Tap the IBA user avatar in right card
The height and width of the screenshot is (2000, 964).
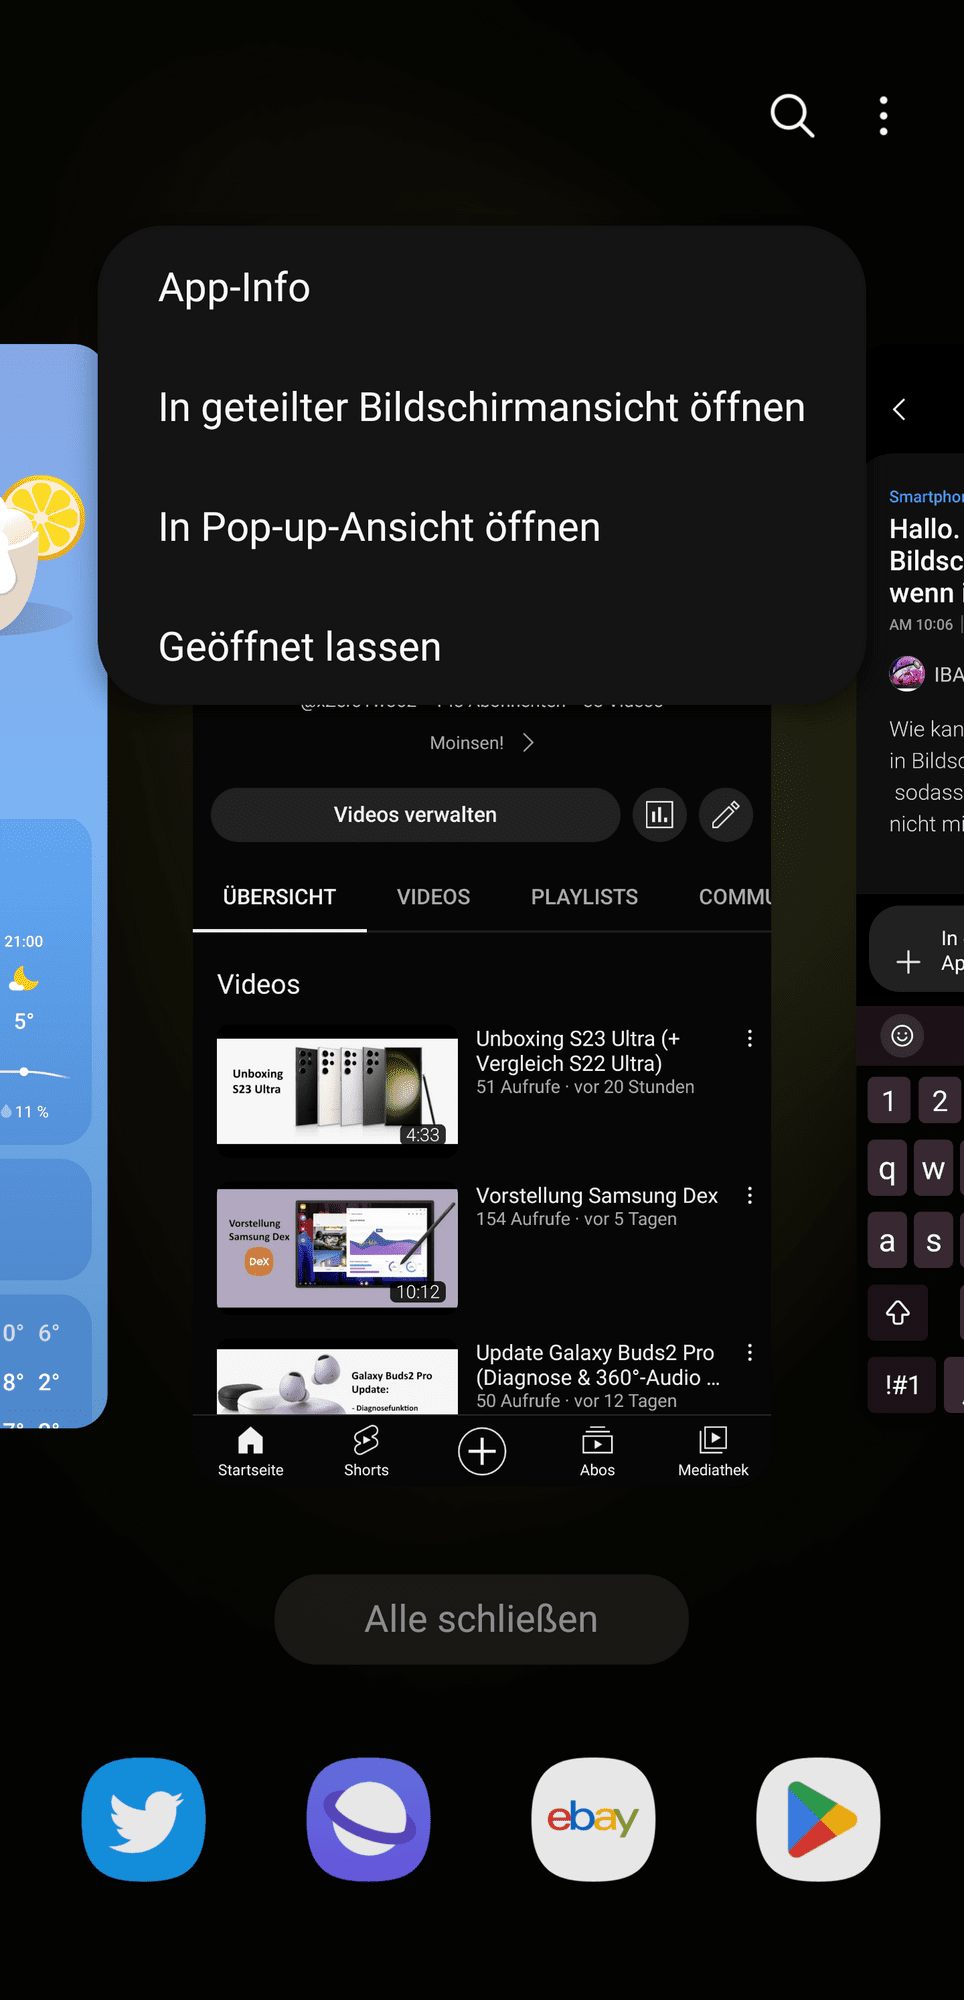pos(907,674)
